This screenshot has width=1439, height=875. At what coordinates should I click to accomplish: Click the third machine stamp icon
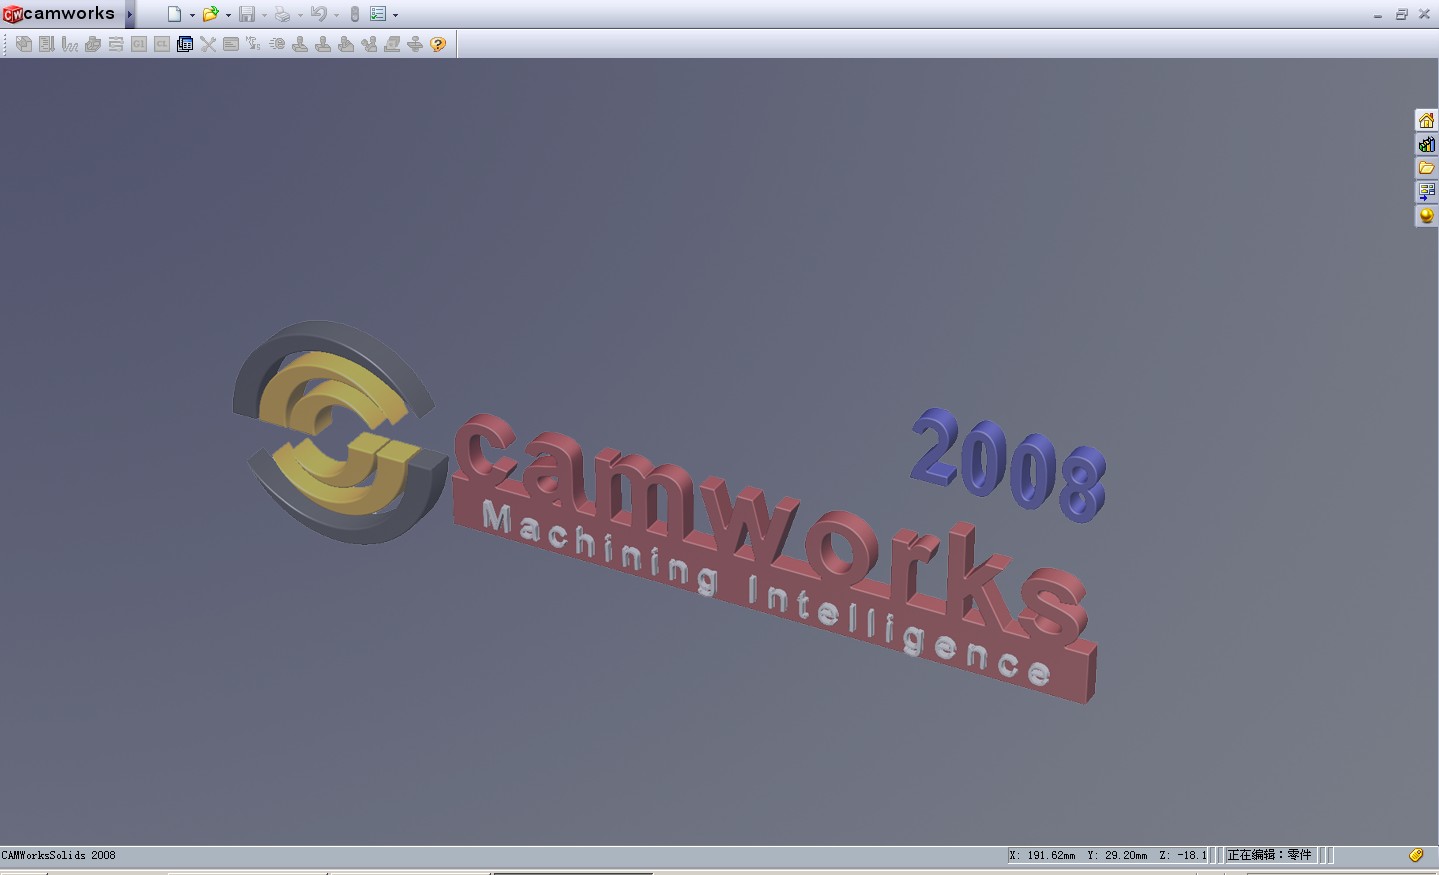[346, 44]
